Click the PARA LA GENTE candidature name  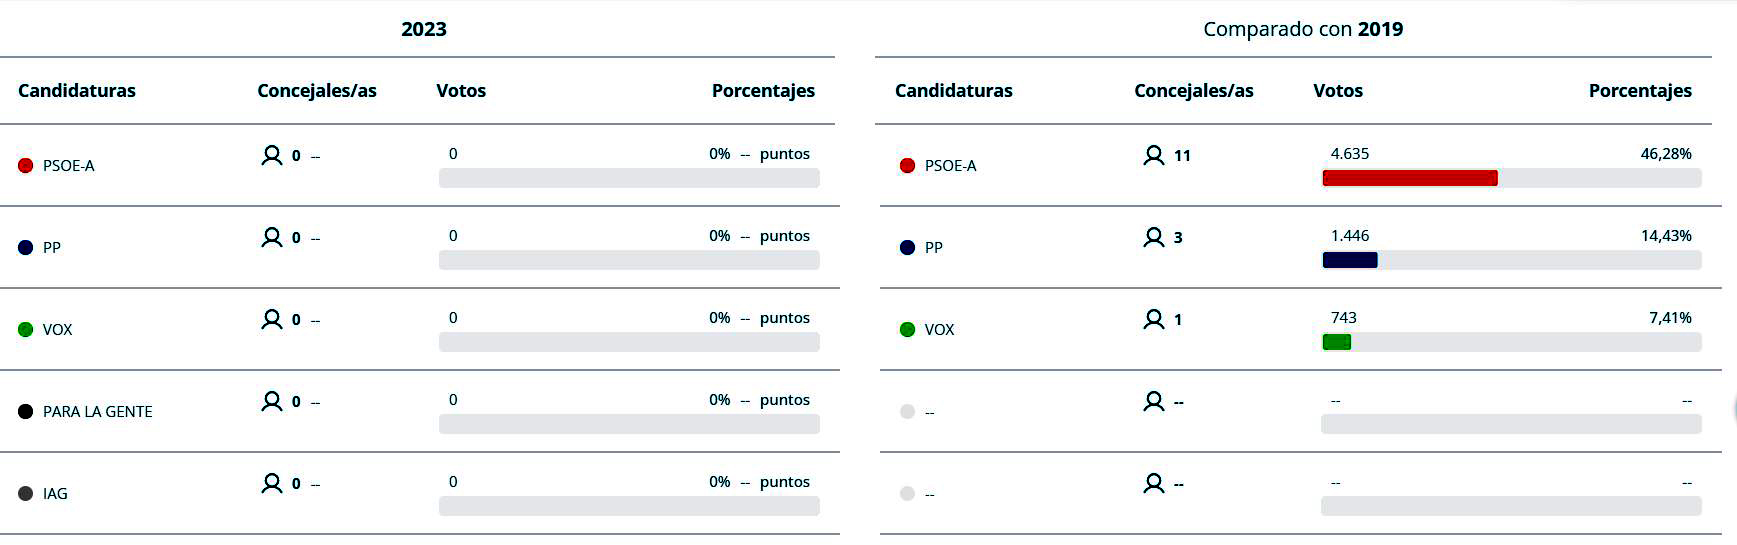click(x=97, y=412)
